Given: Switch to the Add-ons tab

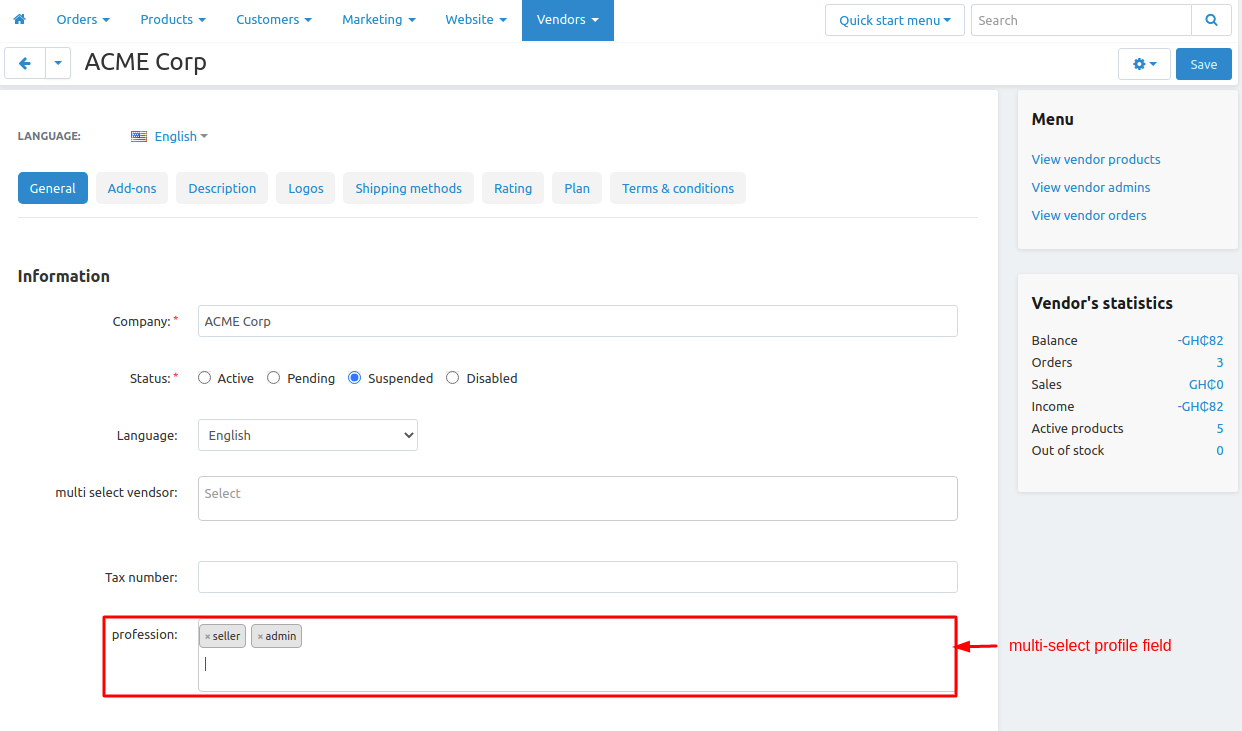Looking at the screenshot, I should click(x=132, y=188).
